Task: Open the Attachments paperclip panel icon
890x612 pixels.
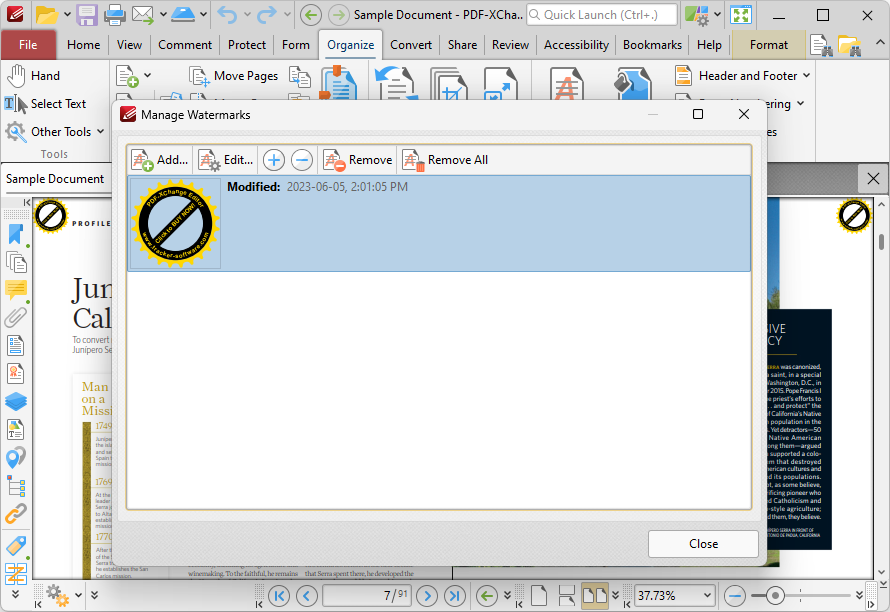Action: click(x=16, y=318)
